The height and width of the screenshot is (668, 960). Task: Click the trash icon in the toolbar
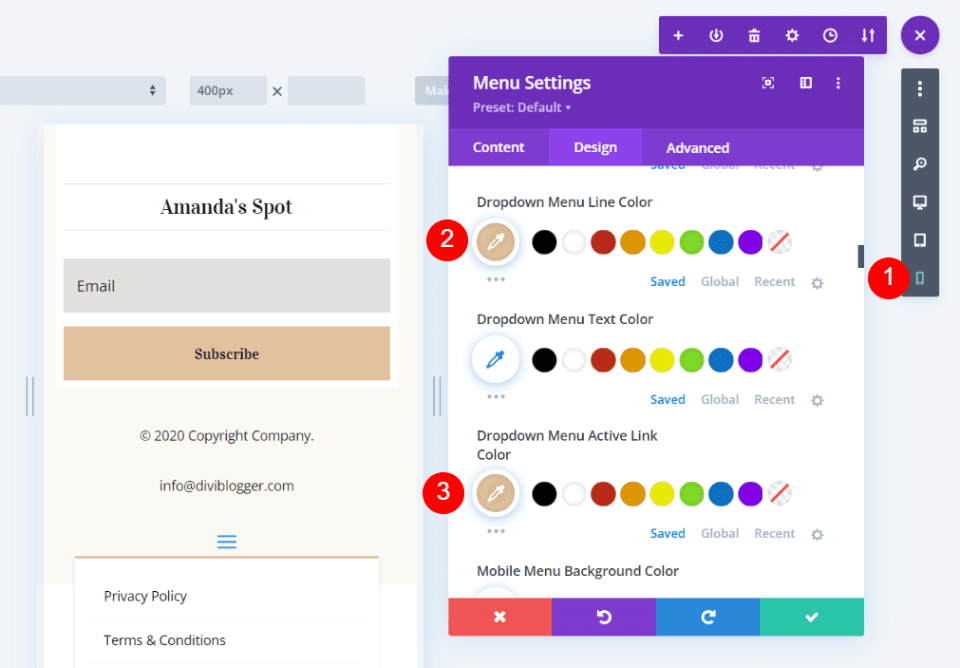pos(754,34)
